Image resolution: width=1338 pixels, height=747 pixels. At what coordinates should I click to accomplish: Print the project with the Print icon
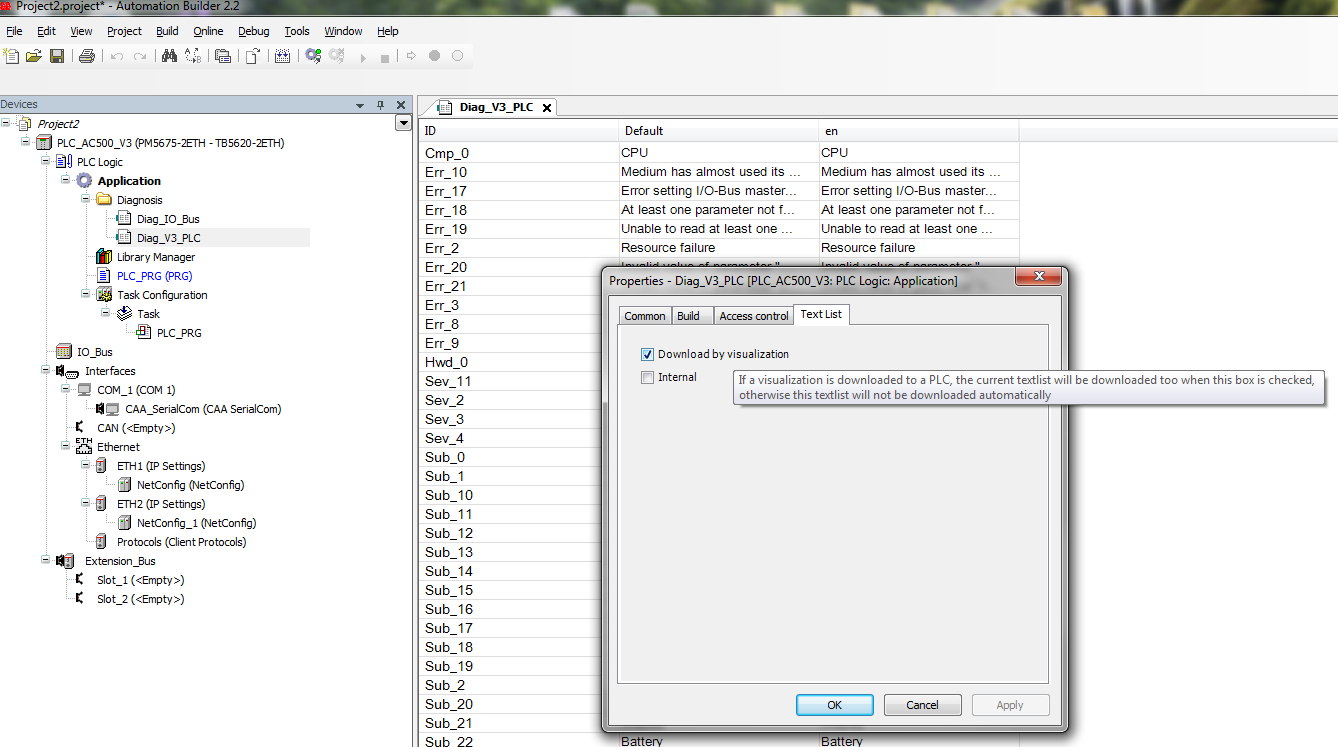[86, 56]
